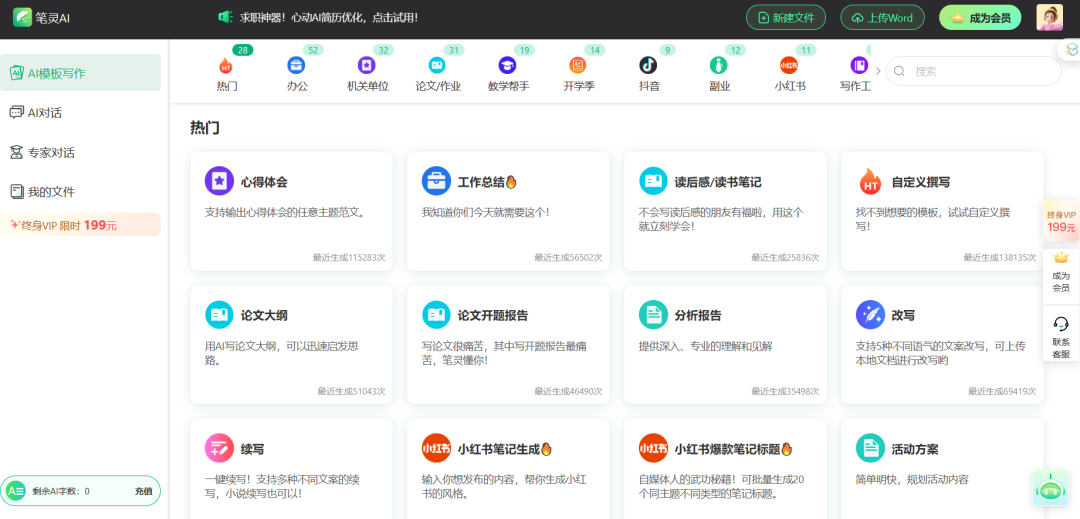Viewport: 1080px width, 519px height.
Task: Select the 机关单位 category icon
Action: [x=367, y=65]
